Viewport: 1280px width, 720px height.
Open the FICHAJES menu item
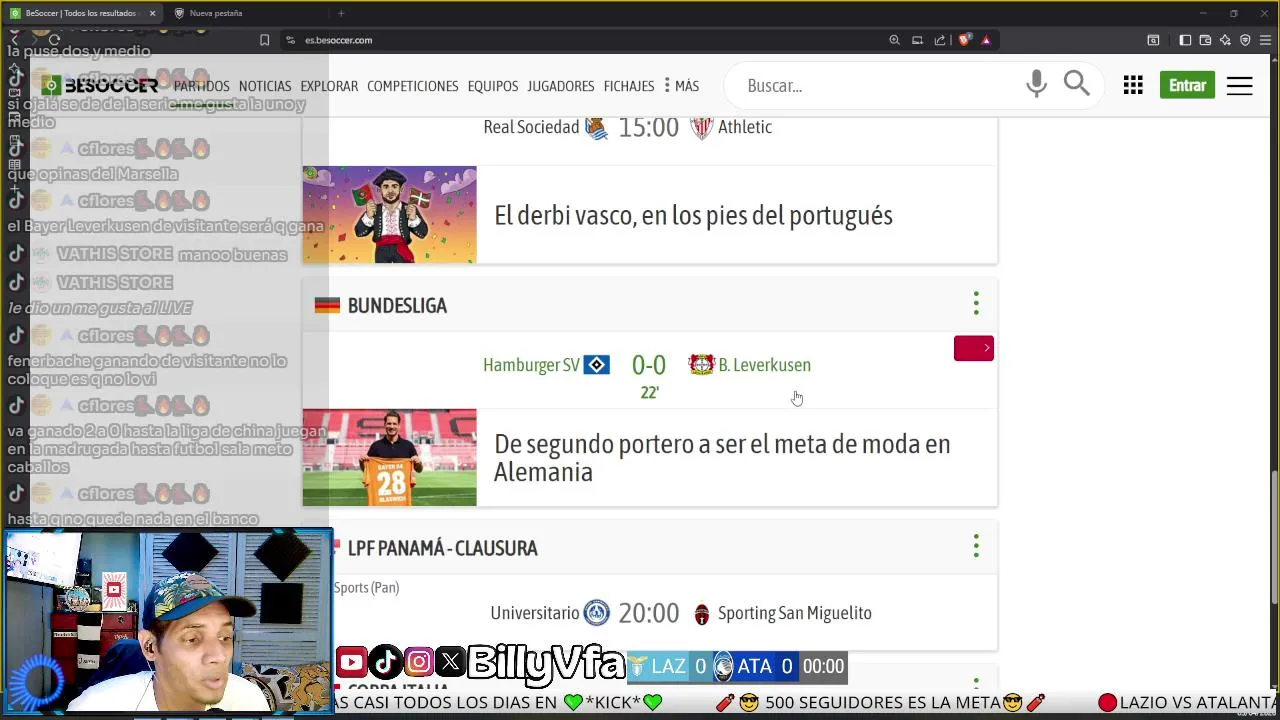point(629,86)
